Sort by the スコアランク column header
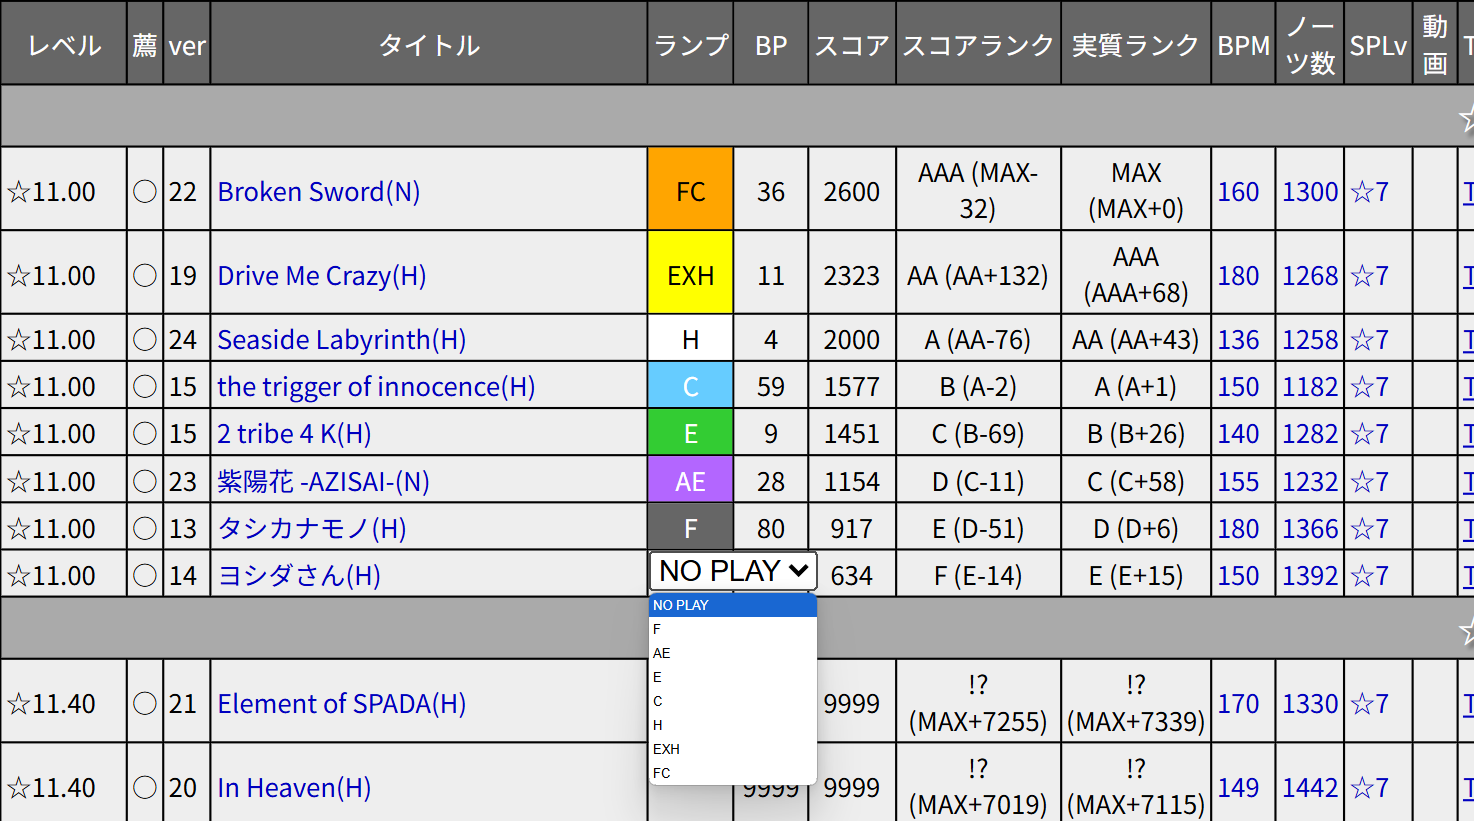Image resolution: width=1474 pixels, height=821 pixels. click(978, 44)
